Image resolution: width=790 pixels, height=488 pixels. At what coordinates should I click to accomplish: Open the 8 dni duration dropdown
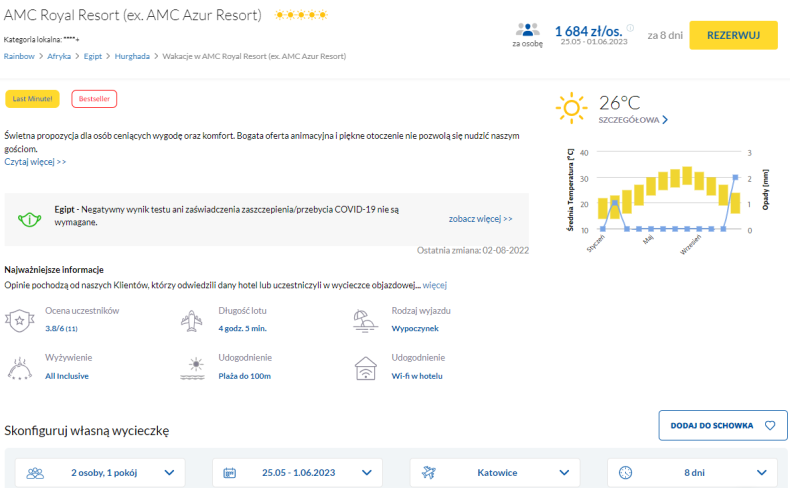pyautogui.click(x=692, y=472)
